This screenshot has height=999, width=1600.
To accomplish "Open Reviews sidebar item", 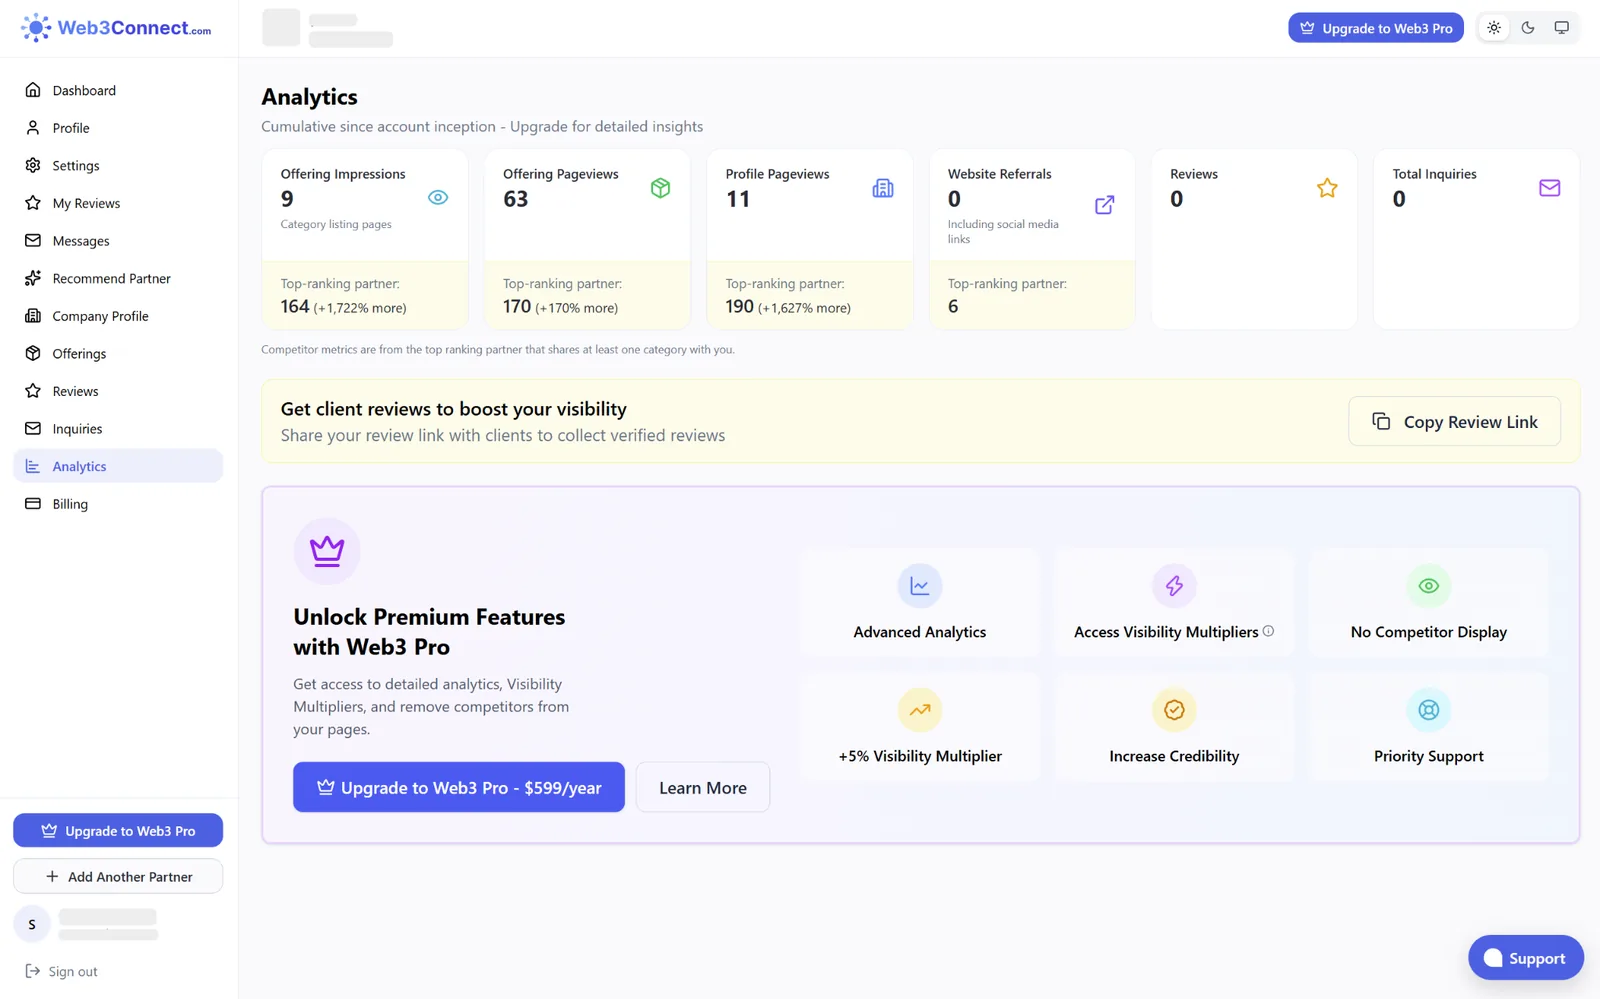I will pyautogui.click(x=118, y=391).
